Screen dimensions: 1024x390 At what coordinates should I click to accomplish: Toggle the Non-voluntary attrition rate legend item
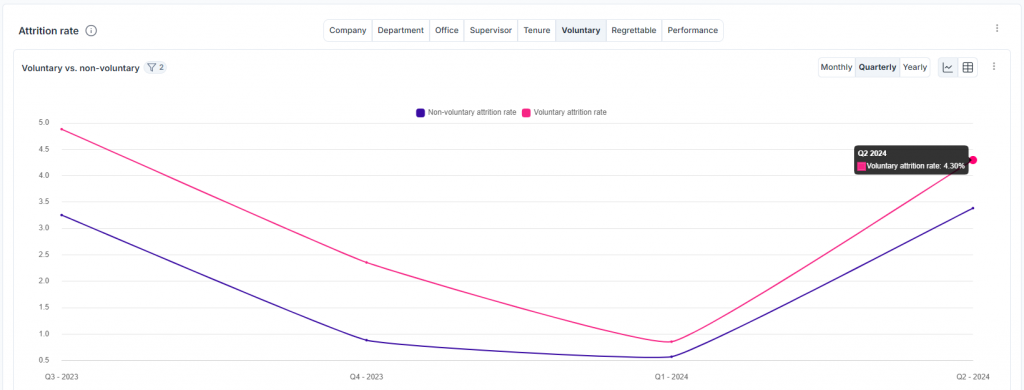click(x=466, y=112)
